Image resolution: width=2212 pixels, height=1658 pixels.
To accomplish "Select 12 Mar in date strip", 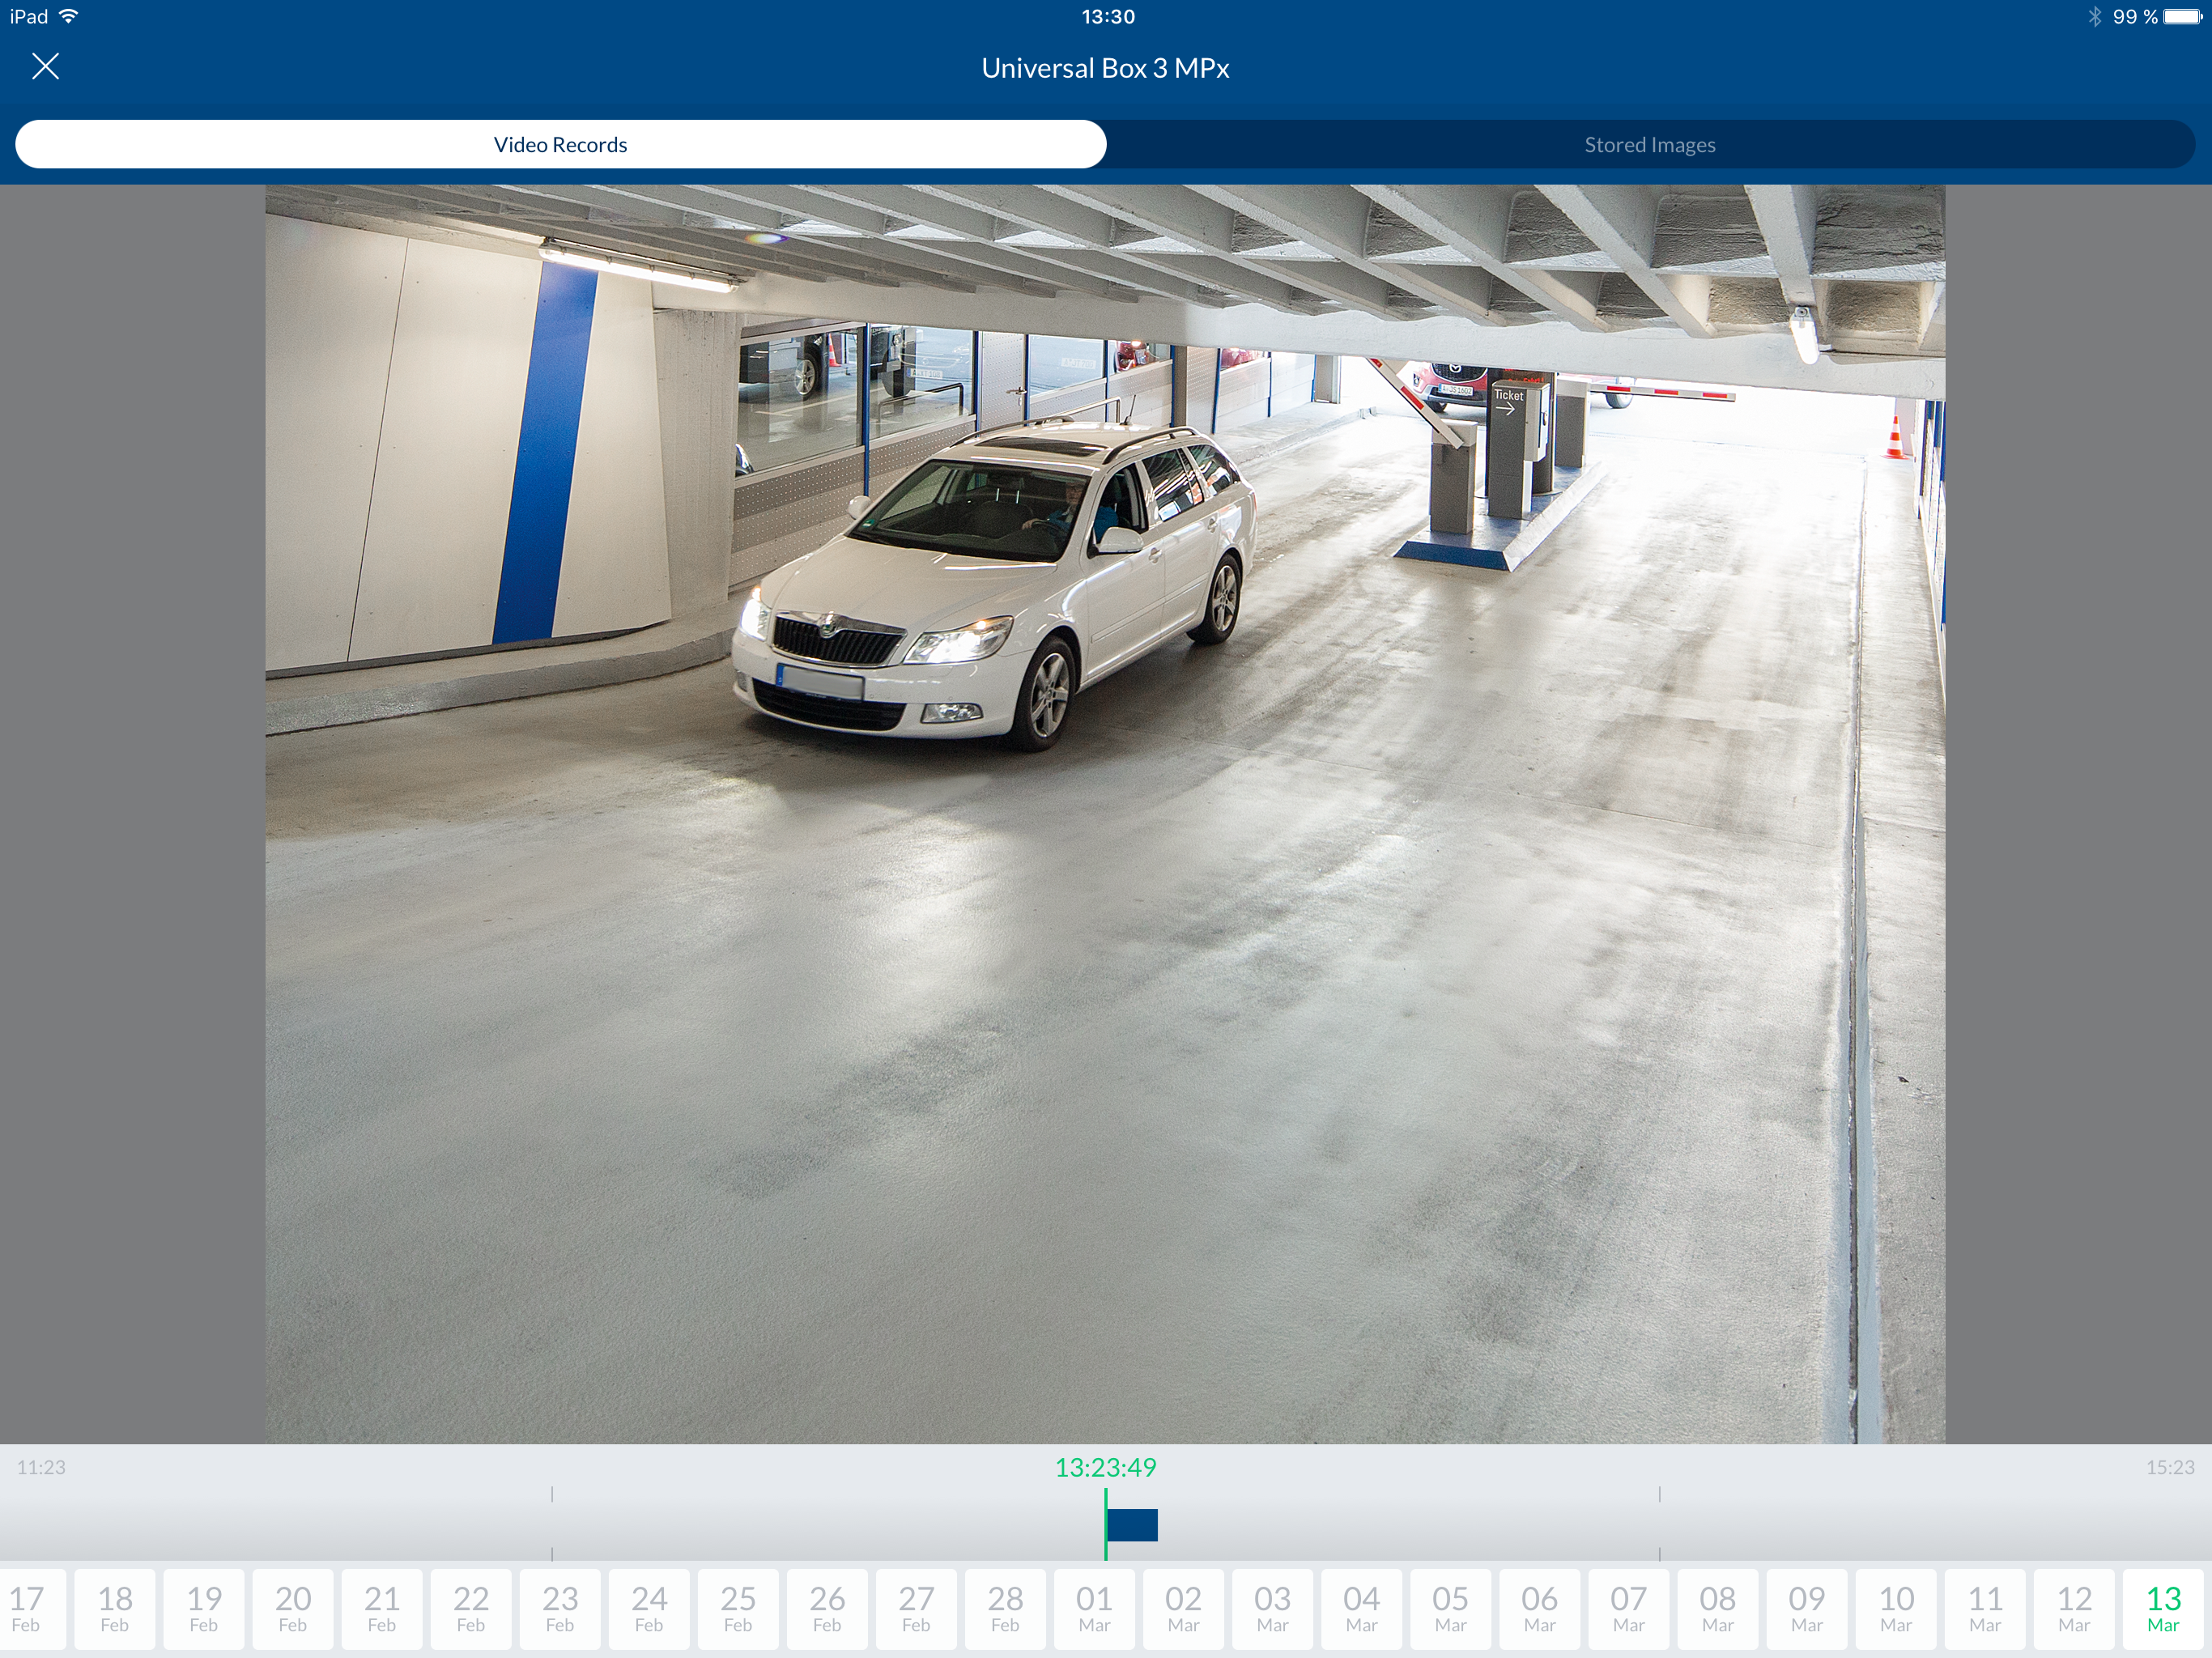I will tap(2074, 1608).
